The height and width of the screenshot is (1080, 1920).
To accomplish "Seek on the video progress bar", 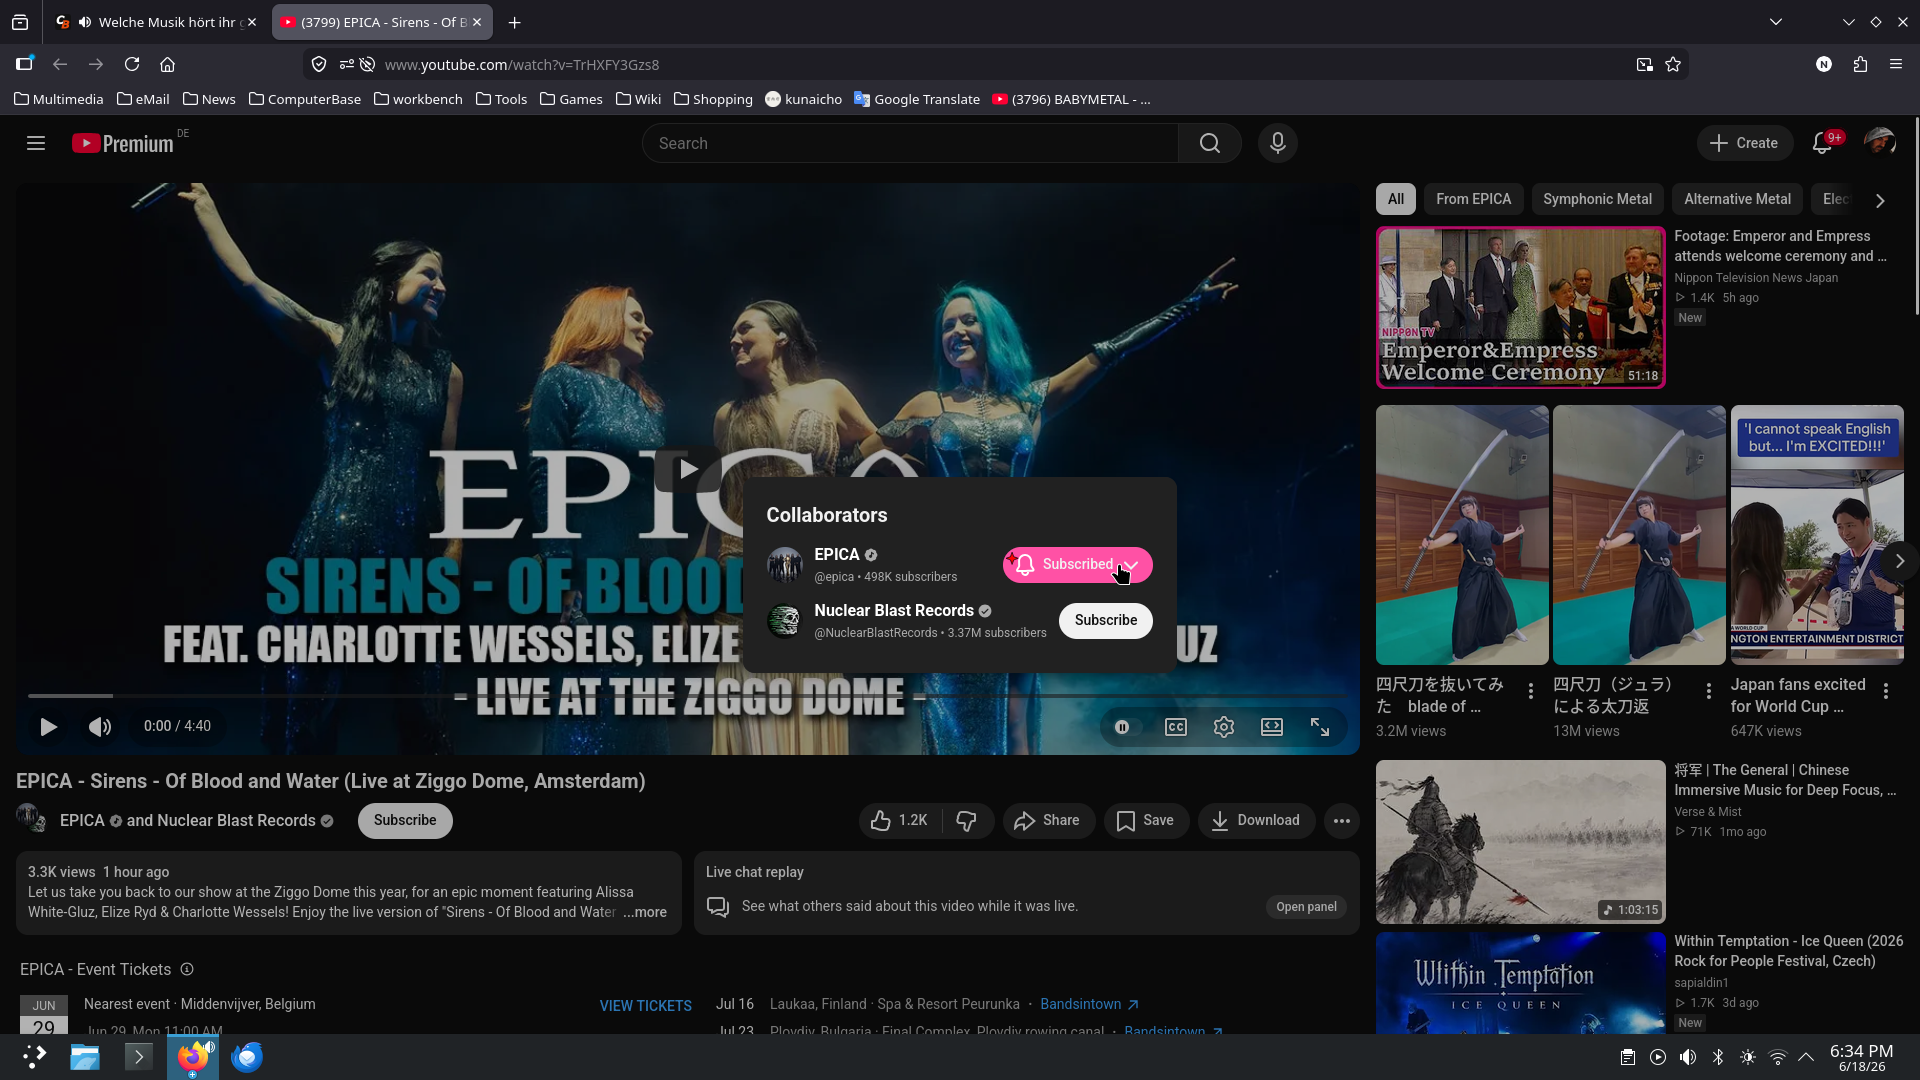I will pos(687,696).
